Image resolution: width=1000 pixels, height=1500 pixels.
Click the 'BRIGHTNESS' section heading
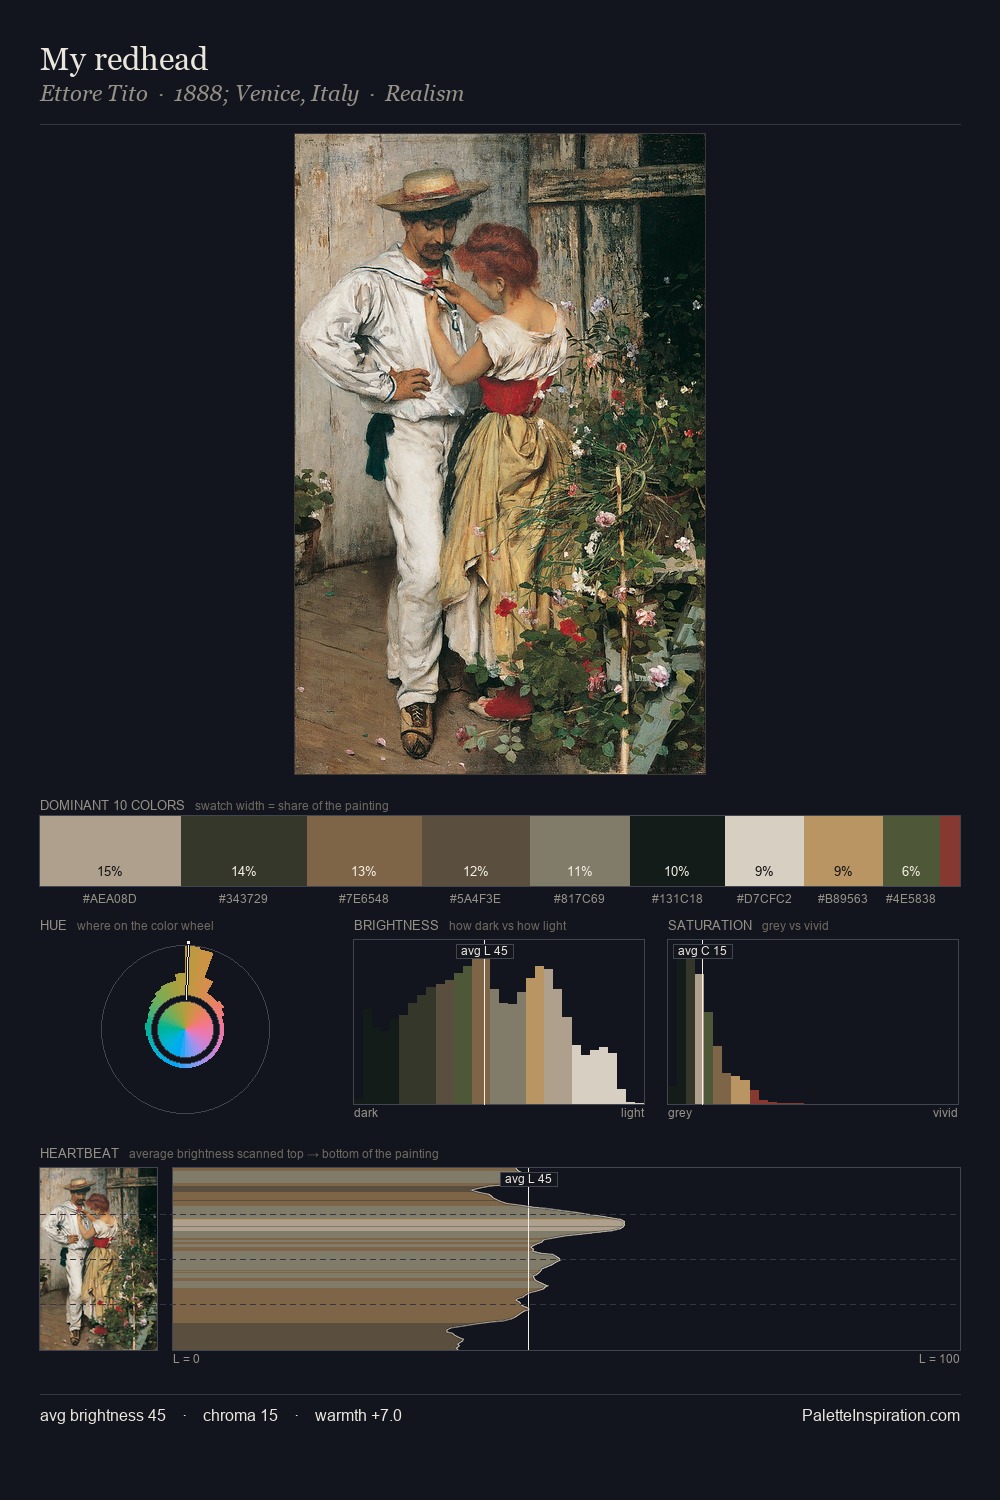click(x=396, y=925)
